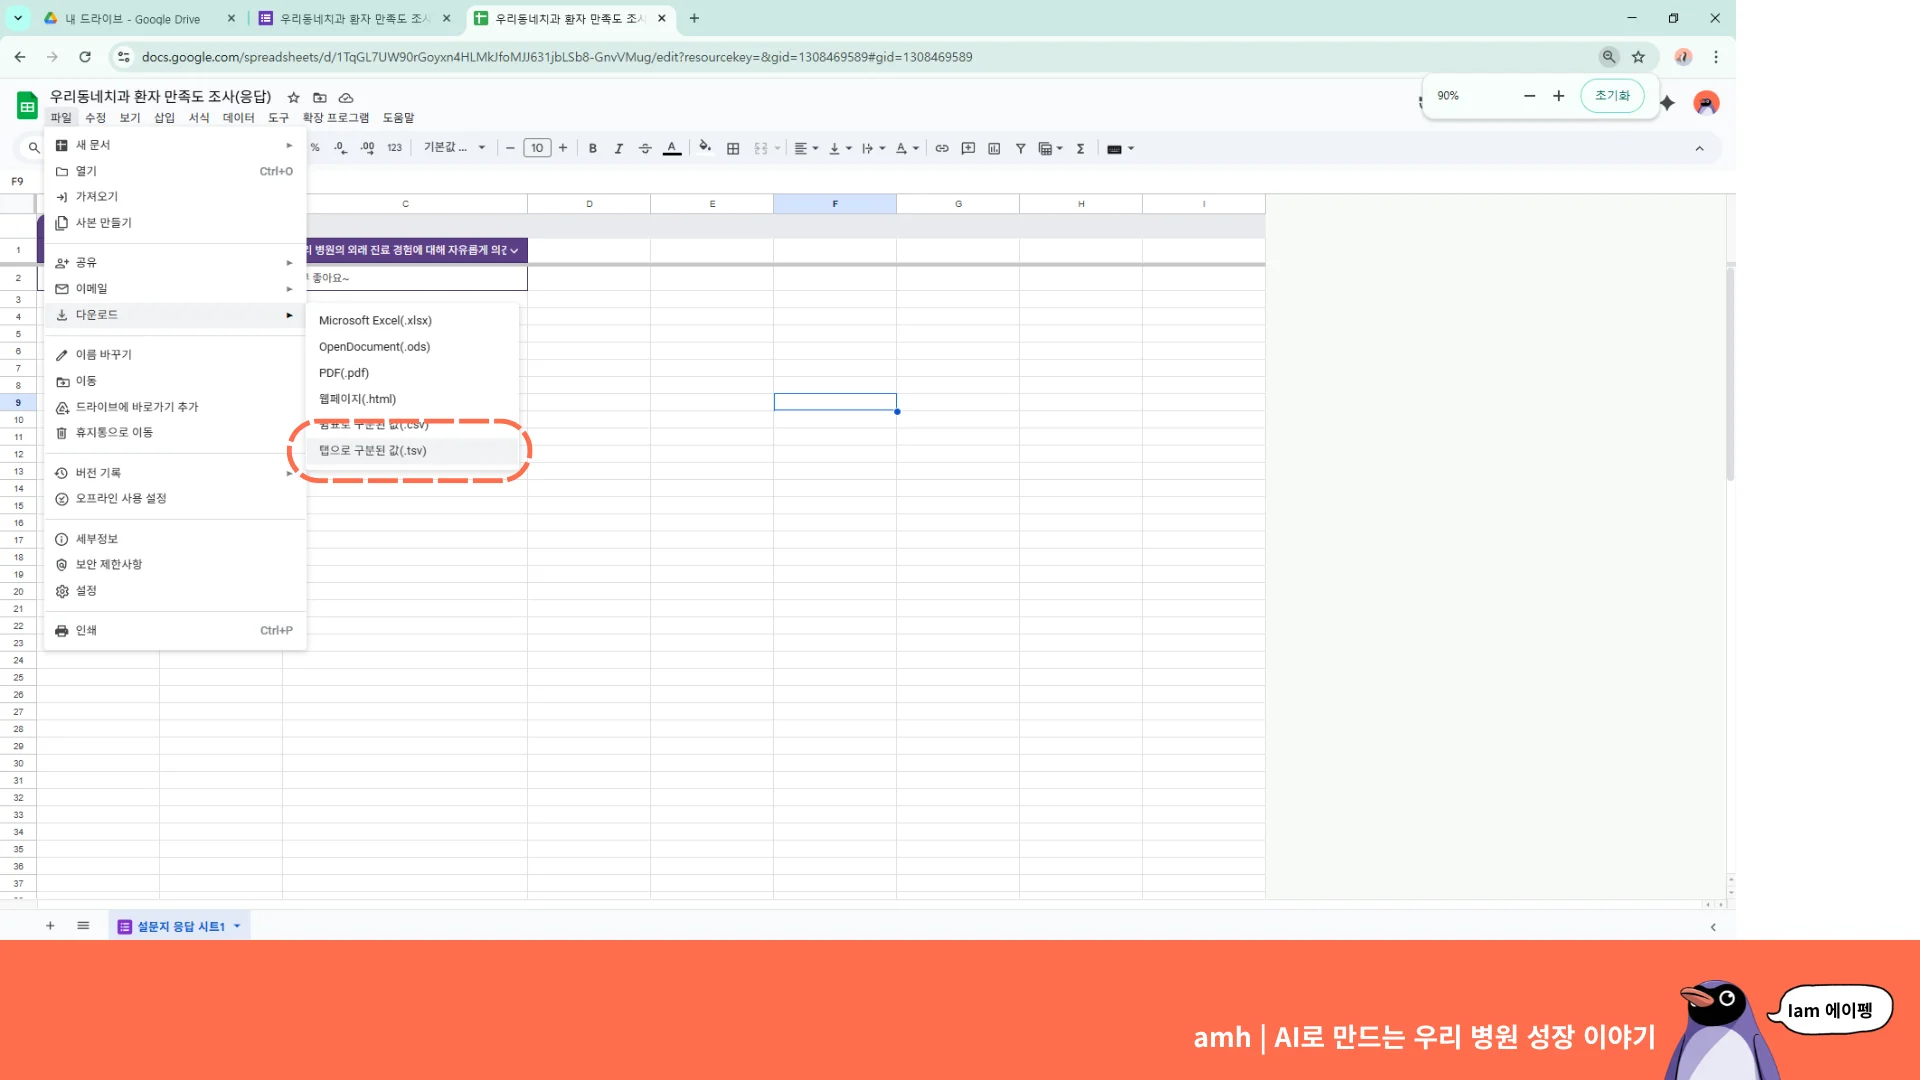Expand the font dropdown showing 기본값
Viewport: 1920px width, 1080px height.
pos(454,148)
